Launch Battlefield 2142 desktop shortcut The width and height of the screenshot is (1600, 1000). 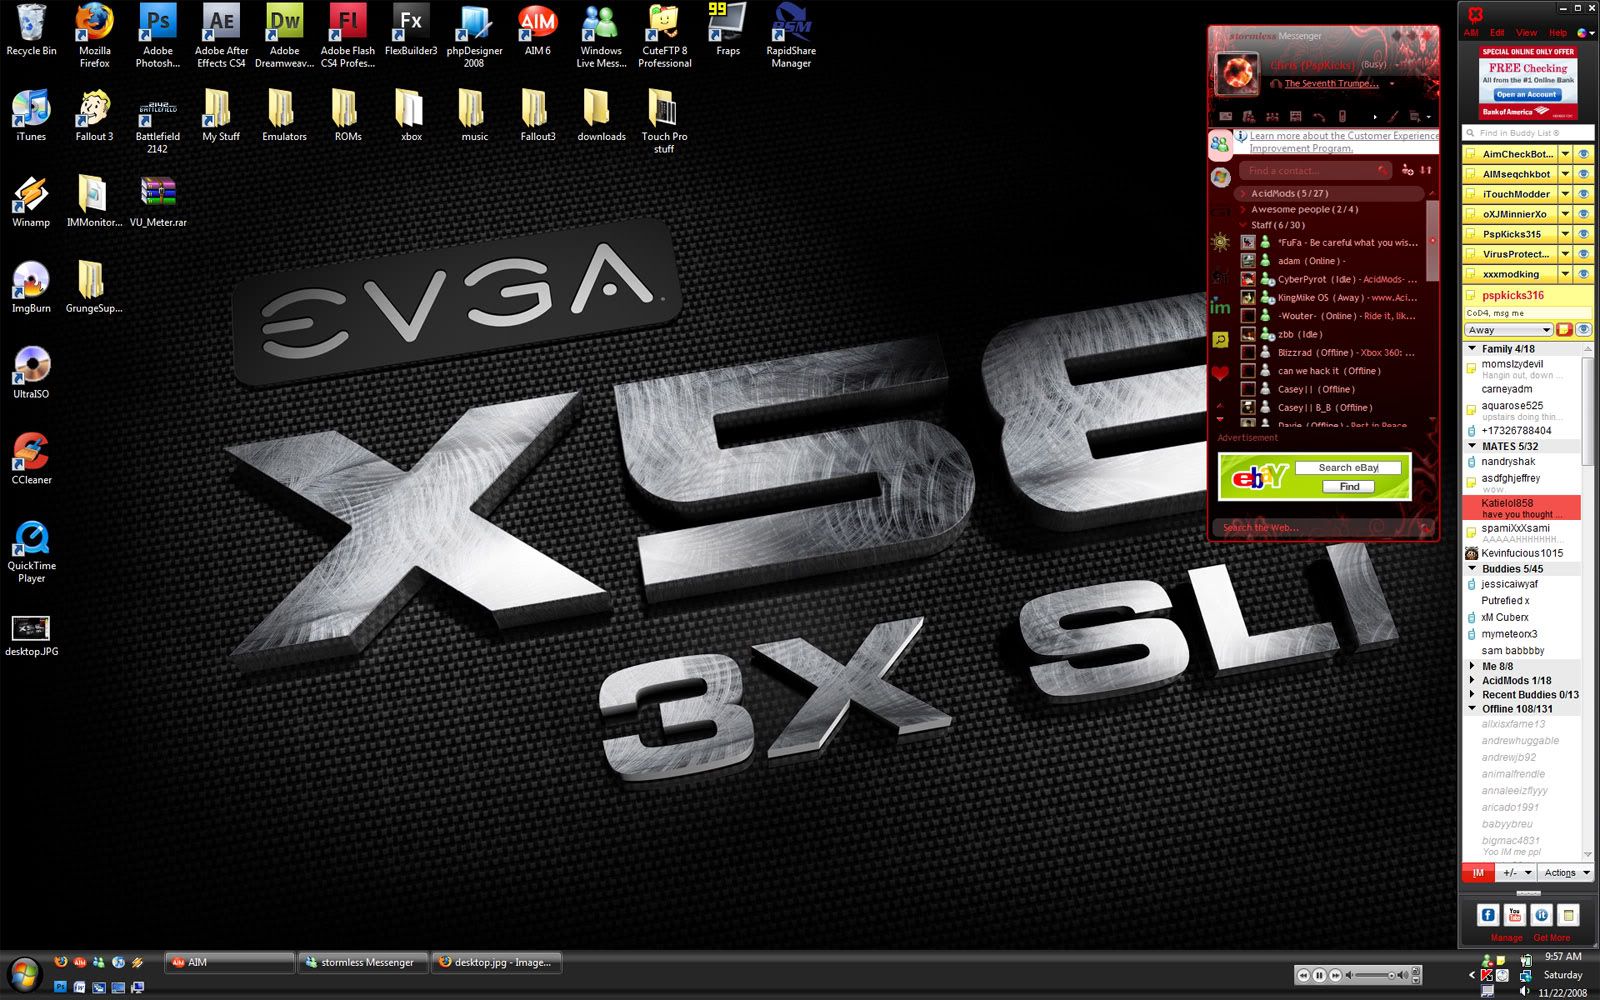pyautogui.click(x=158, y=121)
